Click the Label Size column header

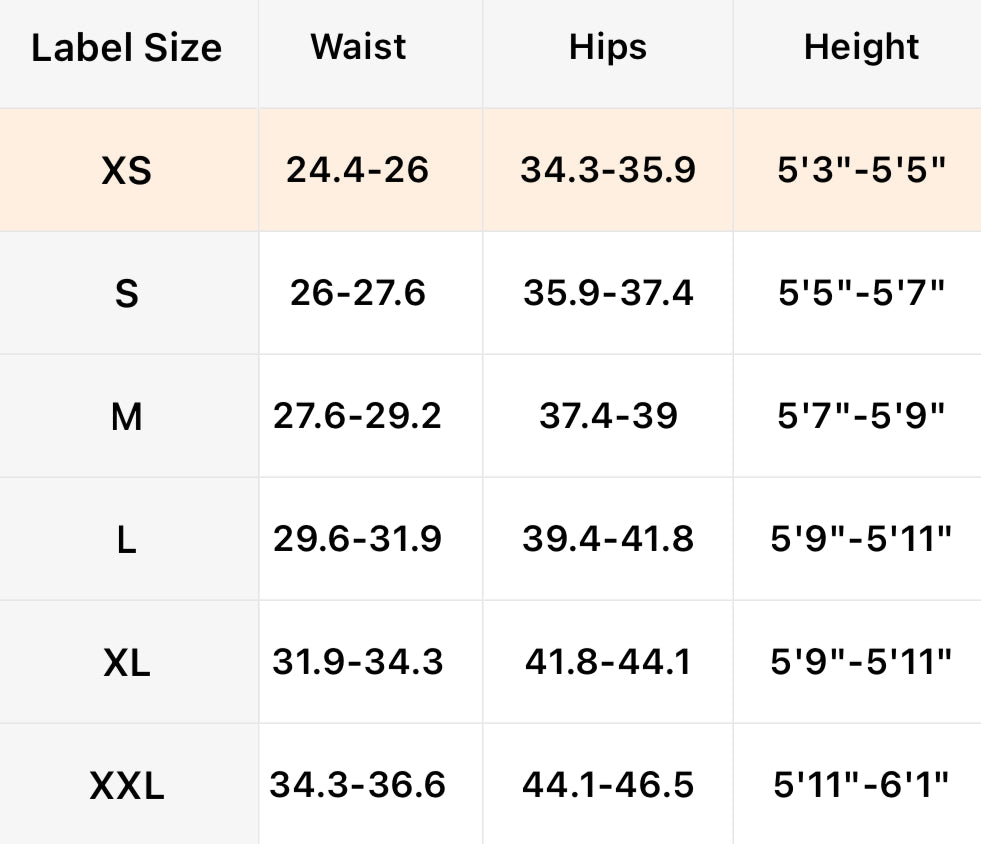(x=127, y=48)
